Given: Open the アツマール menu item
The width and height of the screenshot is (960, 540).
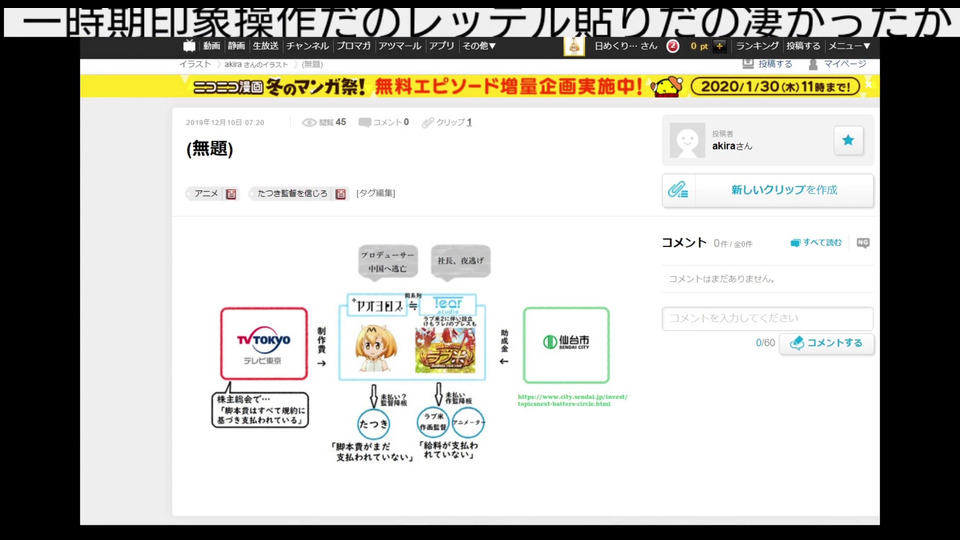Looking at the screenshot, I should [x=400, y=46].
